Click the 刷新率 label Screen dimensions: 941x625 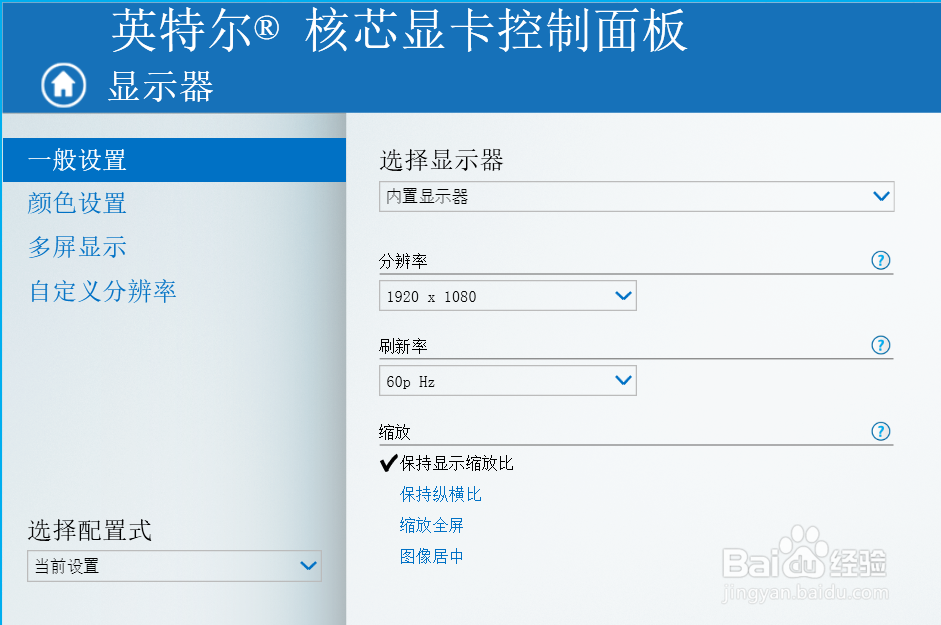coord(403,346)
